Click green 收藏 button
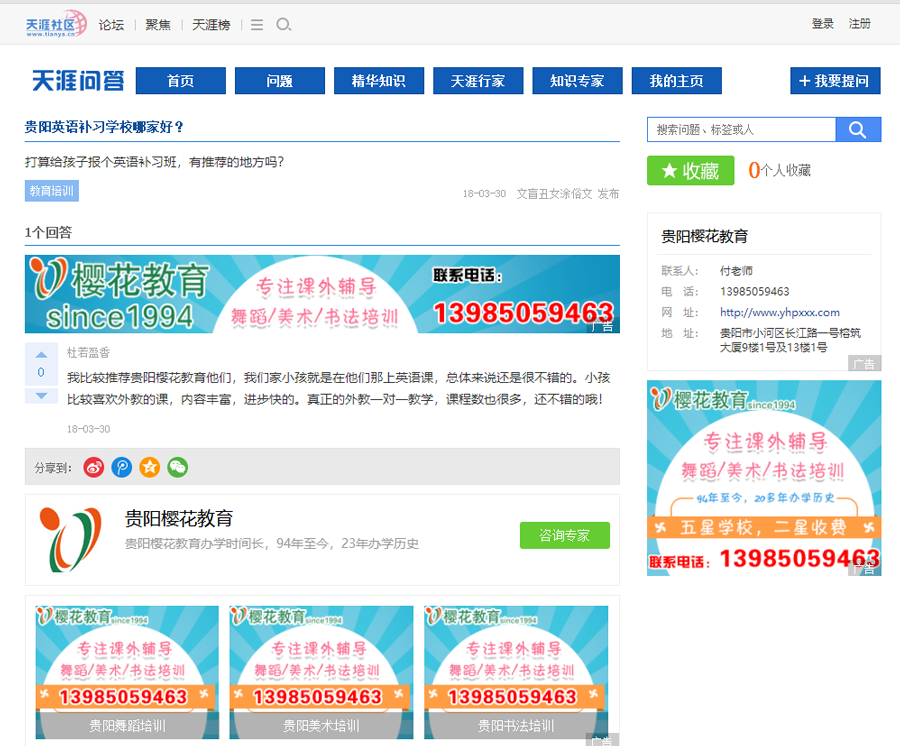The image size is (900, 746). (x=690, y=170)
